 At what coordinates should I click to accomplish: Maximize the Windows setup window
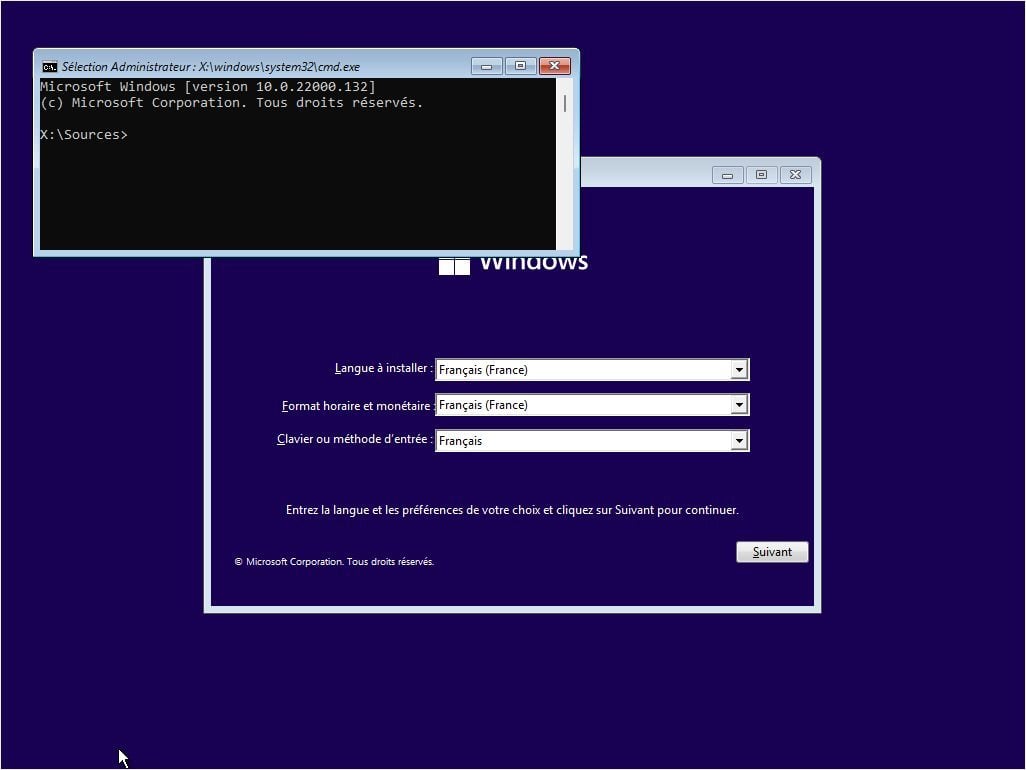click(761, 175)
